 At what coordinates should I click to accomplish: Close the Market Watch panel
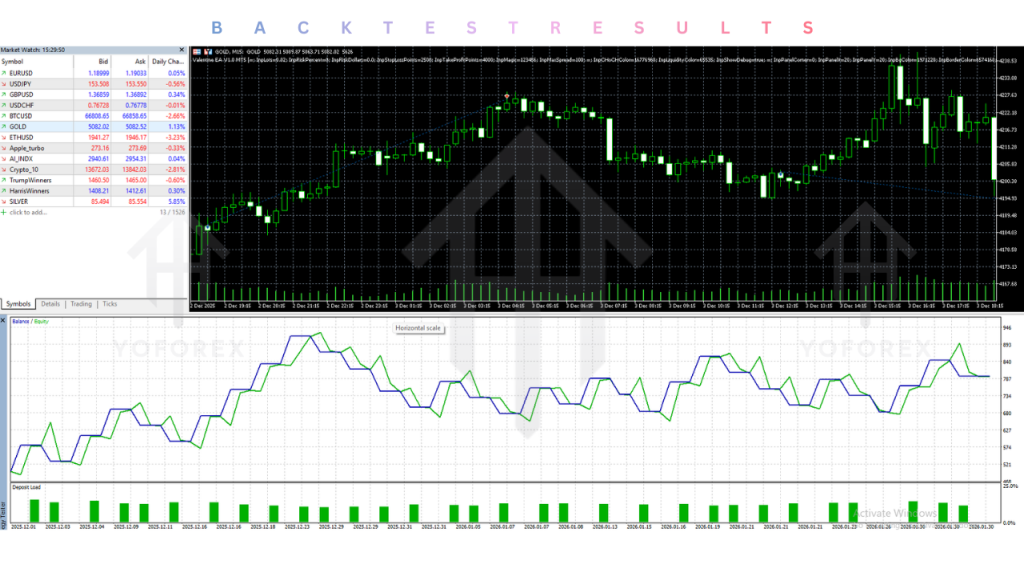coord(182,49)
